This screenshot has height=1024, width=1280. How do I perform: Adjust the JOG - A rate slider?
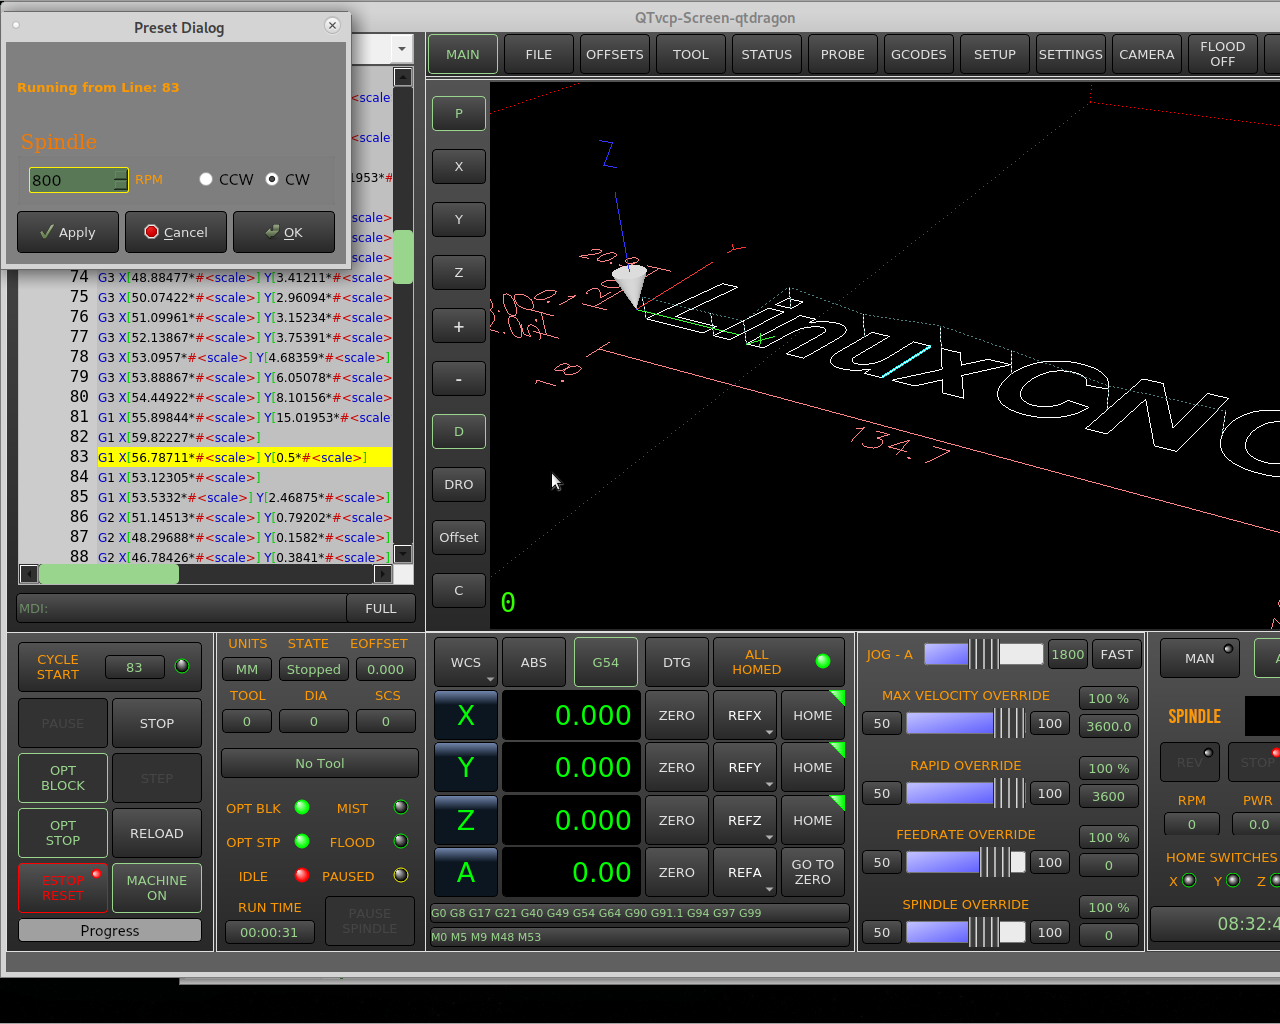tap(984, 654)
